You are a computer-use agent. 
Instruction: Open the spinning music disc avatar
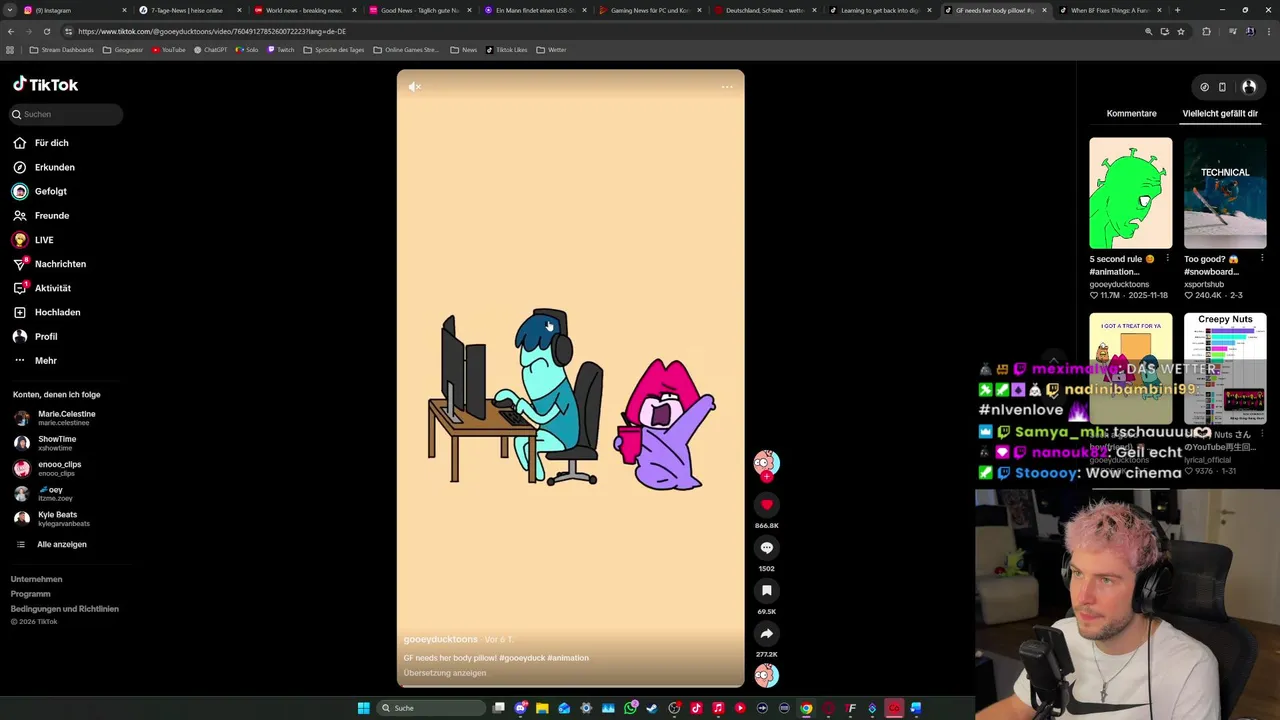[x=767, y=676]
